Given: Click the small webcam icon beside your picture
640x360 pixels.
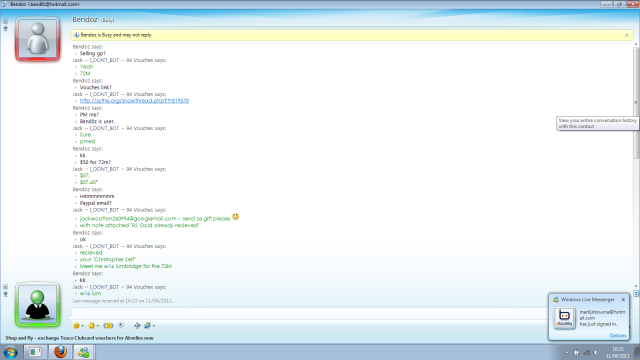Looking at the screenshot, I should (5, 294).
